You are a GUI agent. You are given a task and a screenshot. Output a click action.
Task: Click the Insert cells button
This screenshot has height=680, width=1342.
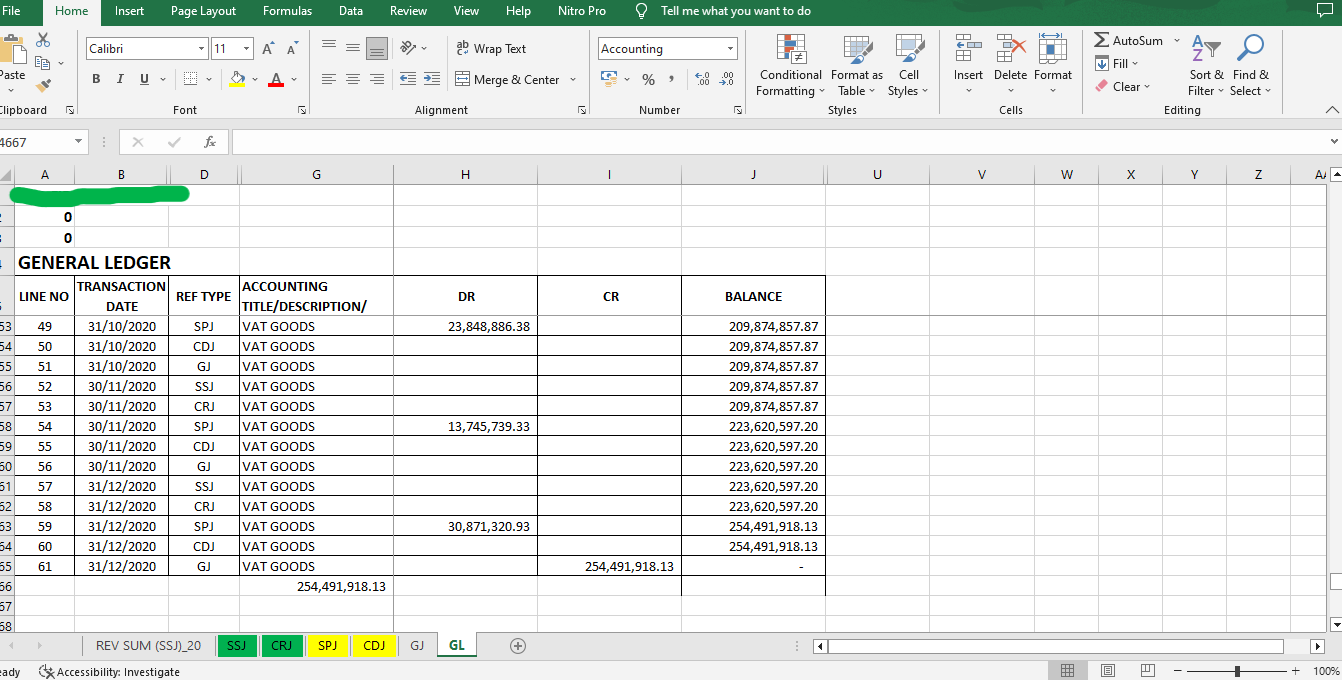click(968, 66)
